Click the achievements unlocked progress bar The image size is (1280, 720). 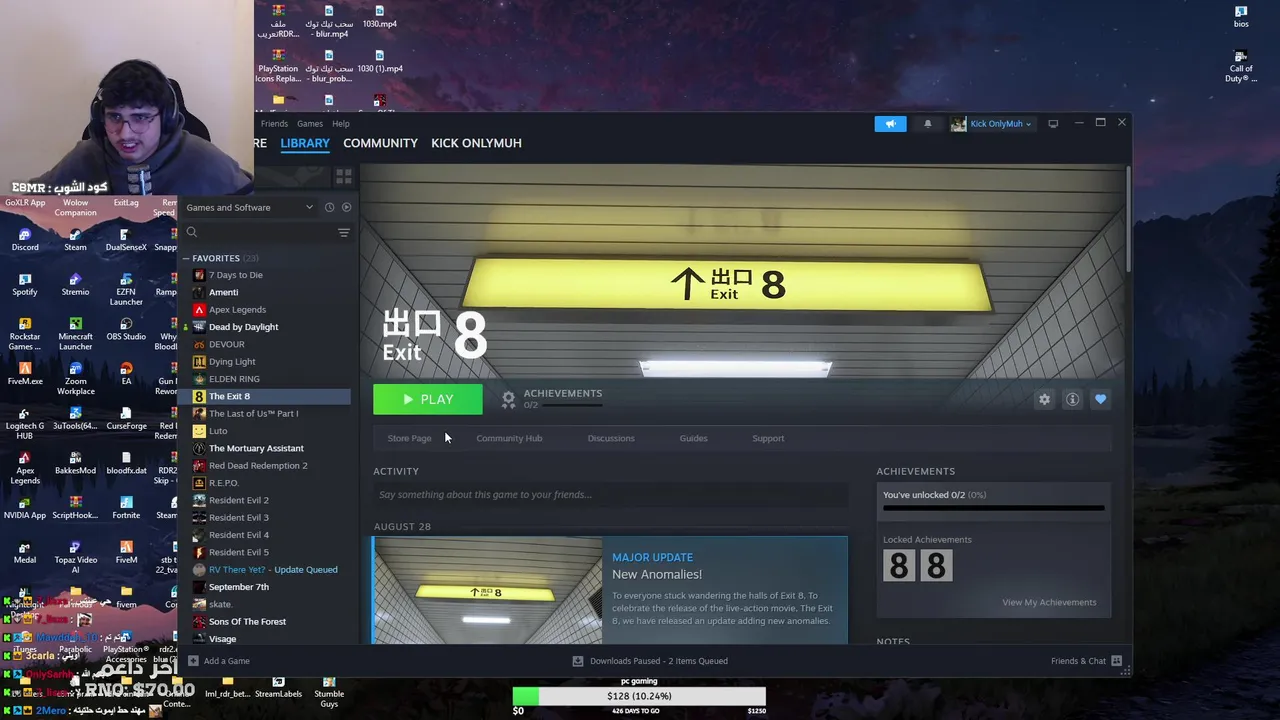[994, 508]
